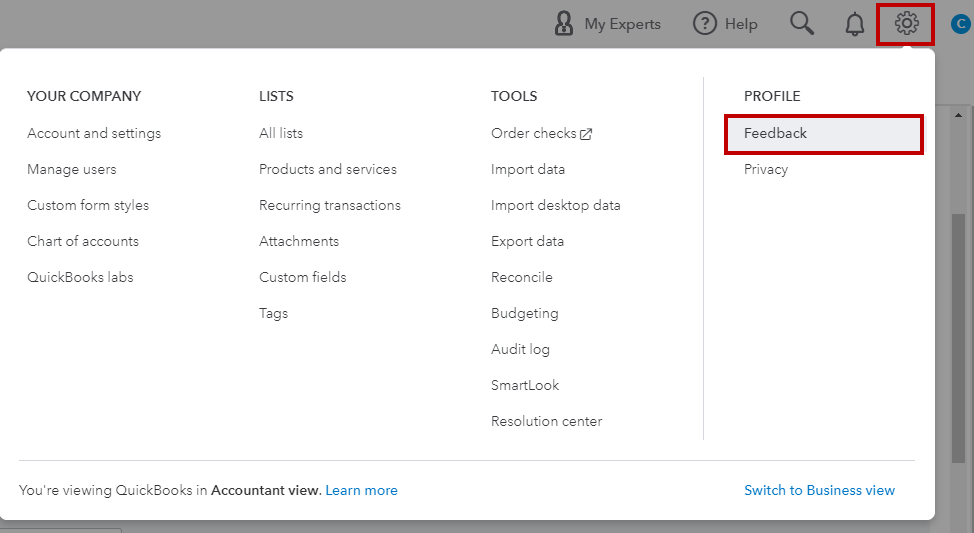Click the My Experts person icon

tap(564, 24)
